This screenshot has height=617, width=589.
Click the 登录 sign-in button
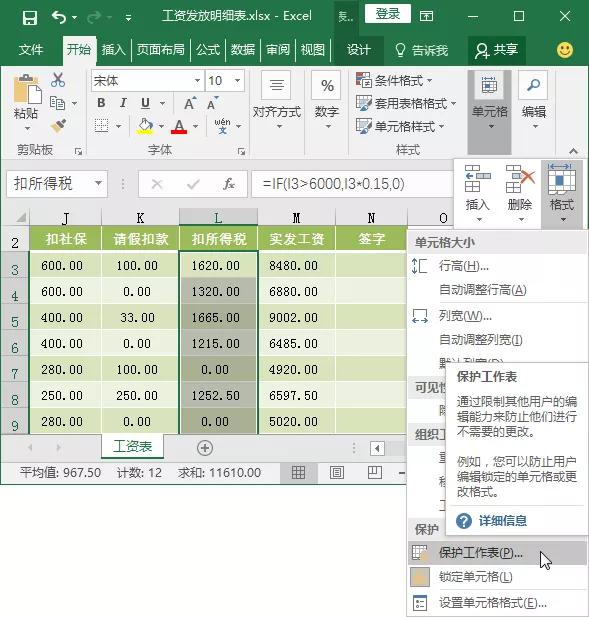[x=388, y=14]
